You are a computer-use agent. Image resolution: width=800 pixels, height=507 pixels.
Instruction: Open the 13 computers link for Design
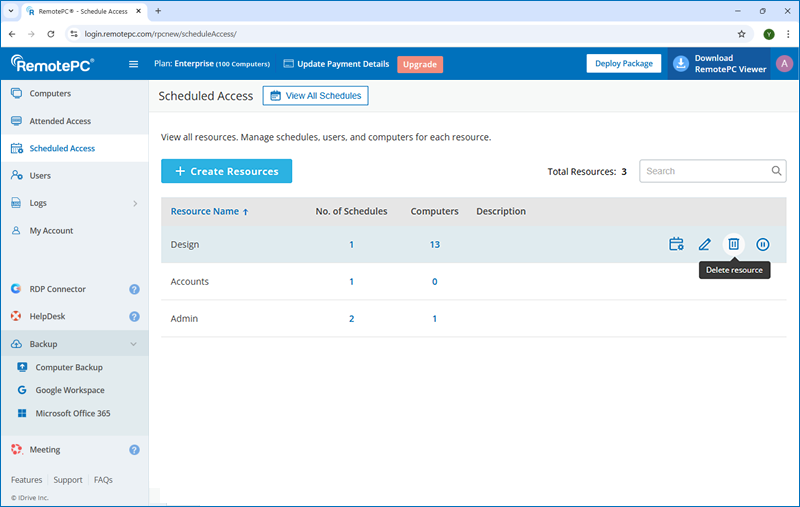tap(434, 245)
